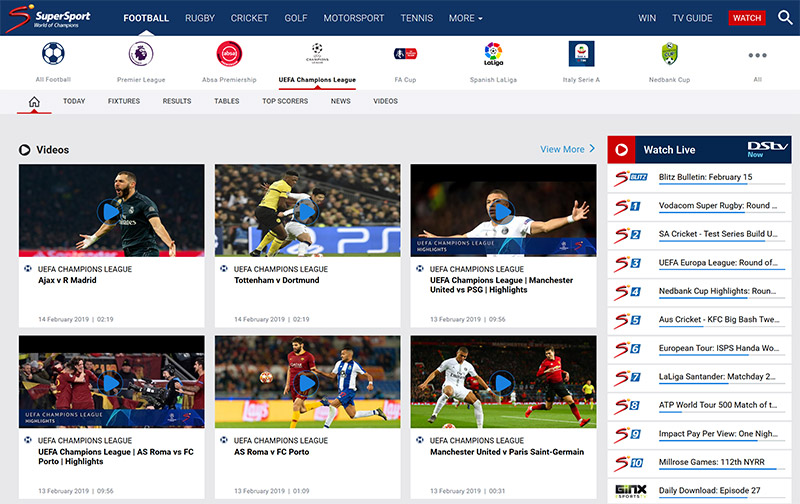
Task: Play AS Roma vs FC Porto Highlights video
Action: pos(111,382)
